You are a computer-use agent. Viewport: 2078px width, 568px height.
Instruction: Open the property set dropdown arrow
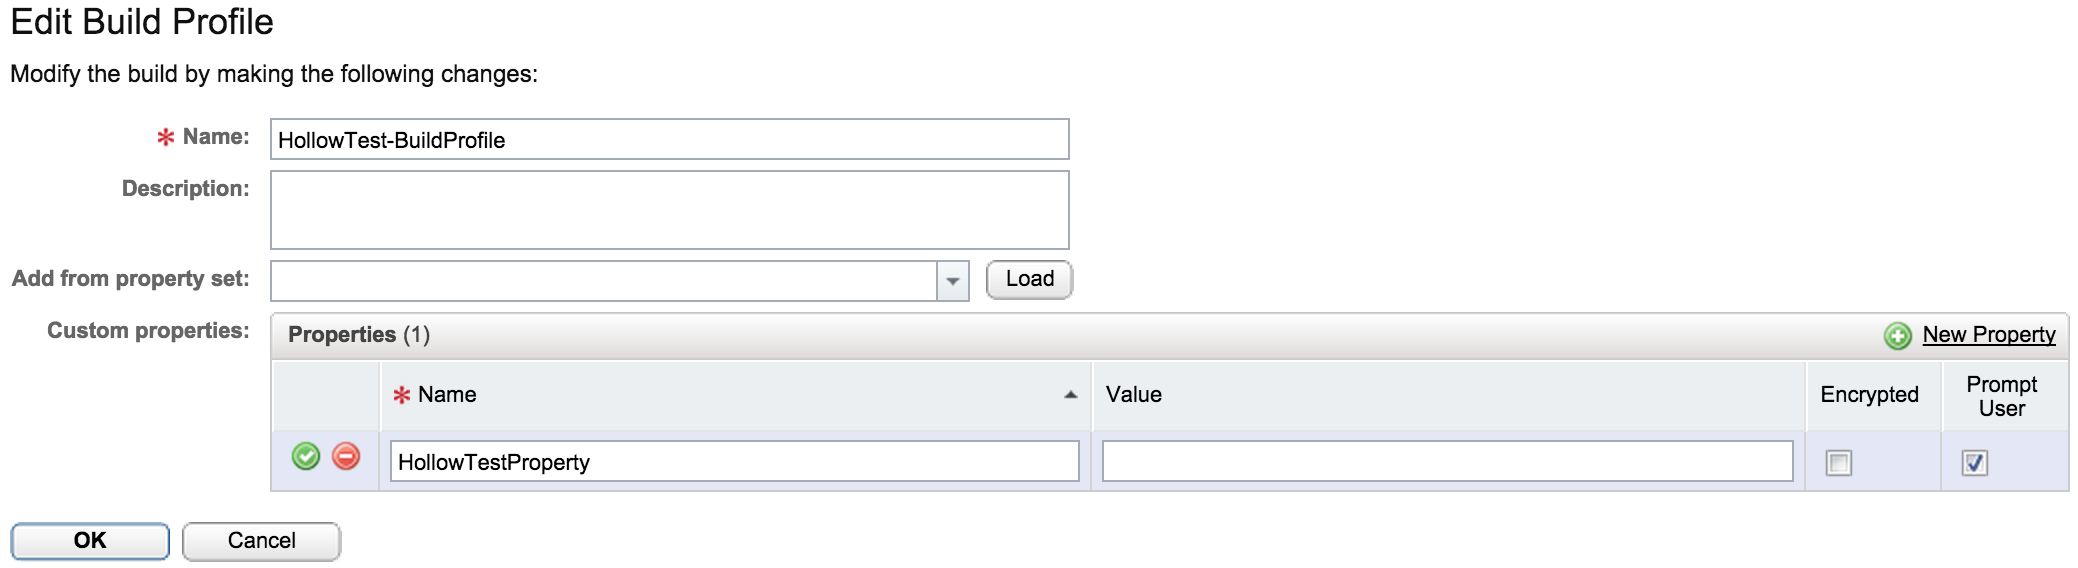point(952,281)
